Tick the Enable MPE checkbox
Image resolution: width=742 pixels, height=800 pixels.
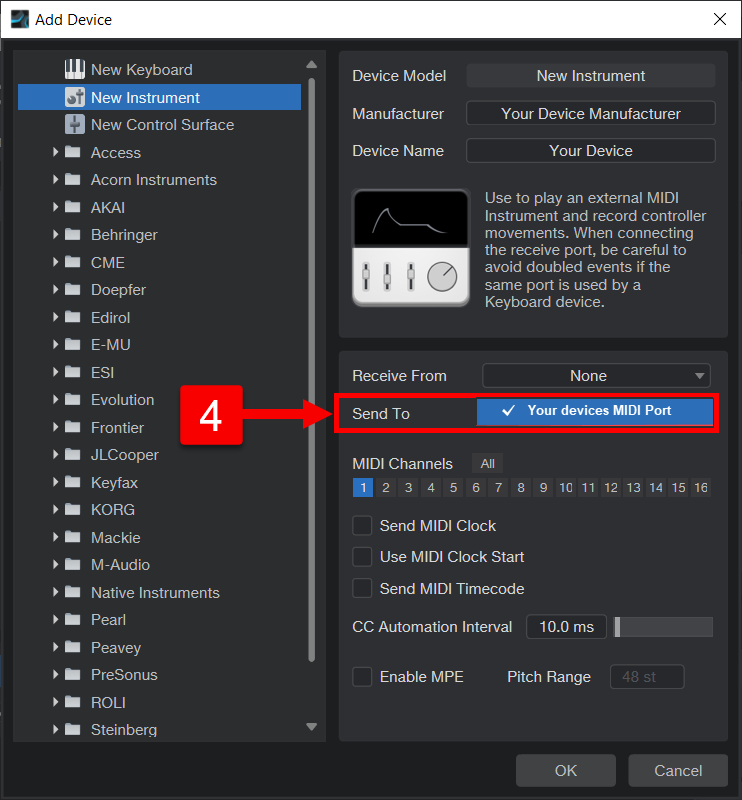362,677
